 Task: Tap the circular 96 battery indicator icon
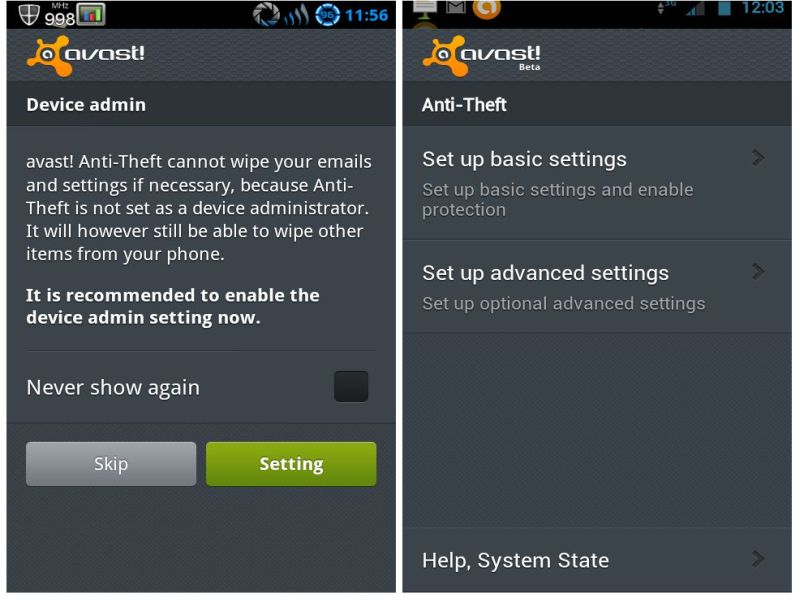pyautogui.click(x=327, y=15)
